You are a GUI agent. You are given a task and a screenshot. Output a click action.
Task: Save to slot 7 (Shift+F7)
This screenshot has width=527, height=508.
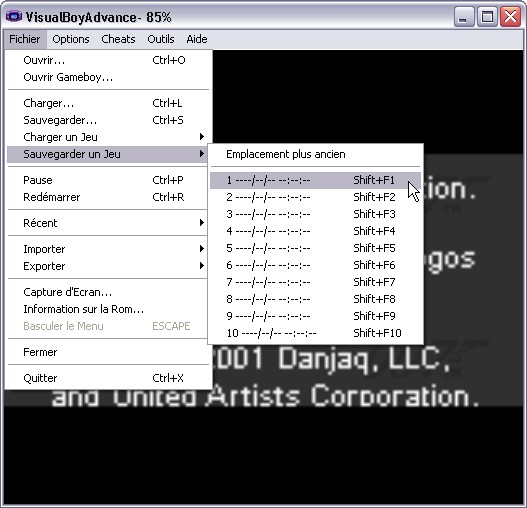click(315, 282)
